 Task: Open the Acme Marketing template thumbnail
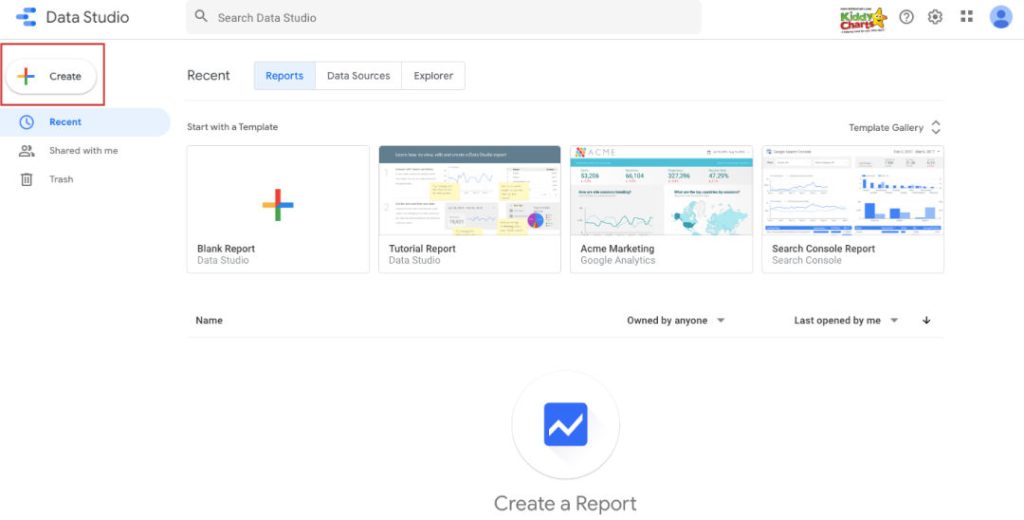click(662, 190)
